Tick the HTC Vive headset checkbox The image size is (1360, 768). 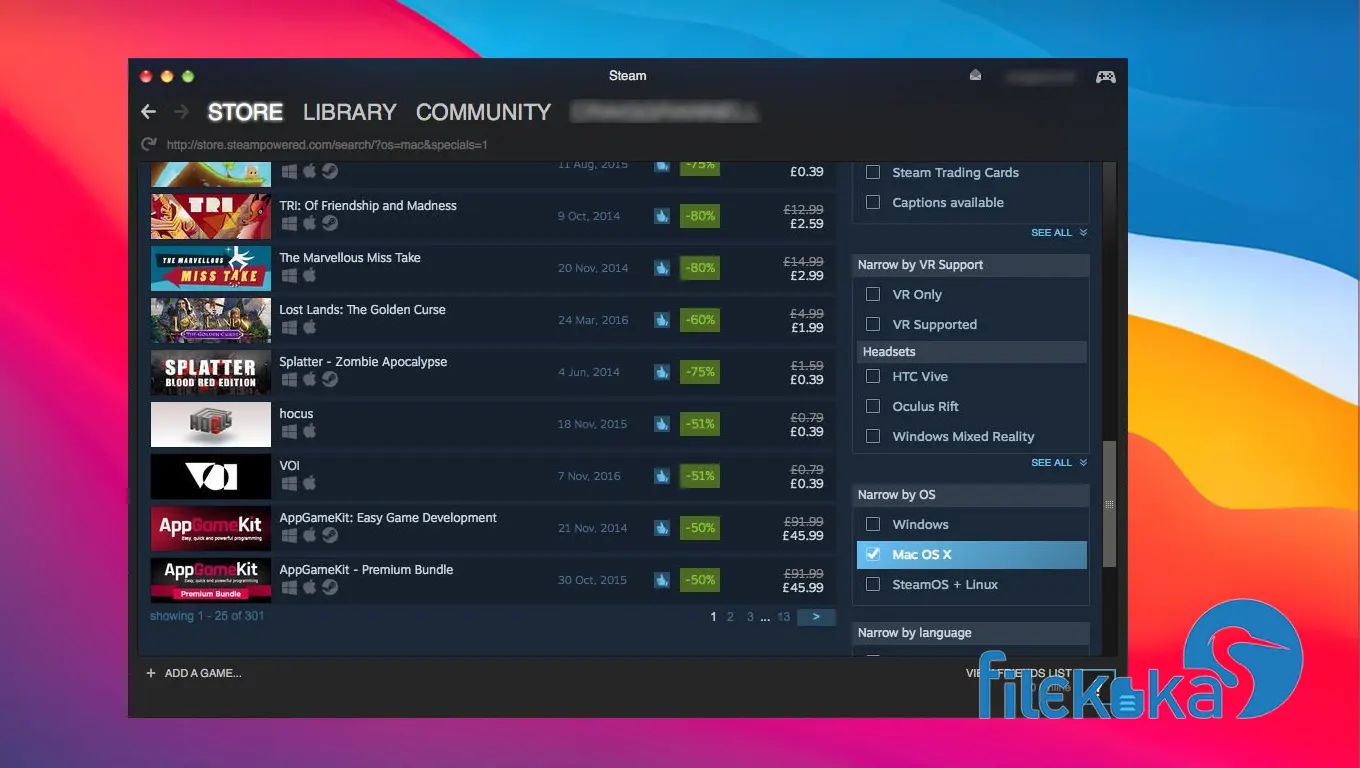coord(873,376)
